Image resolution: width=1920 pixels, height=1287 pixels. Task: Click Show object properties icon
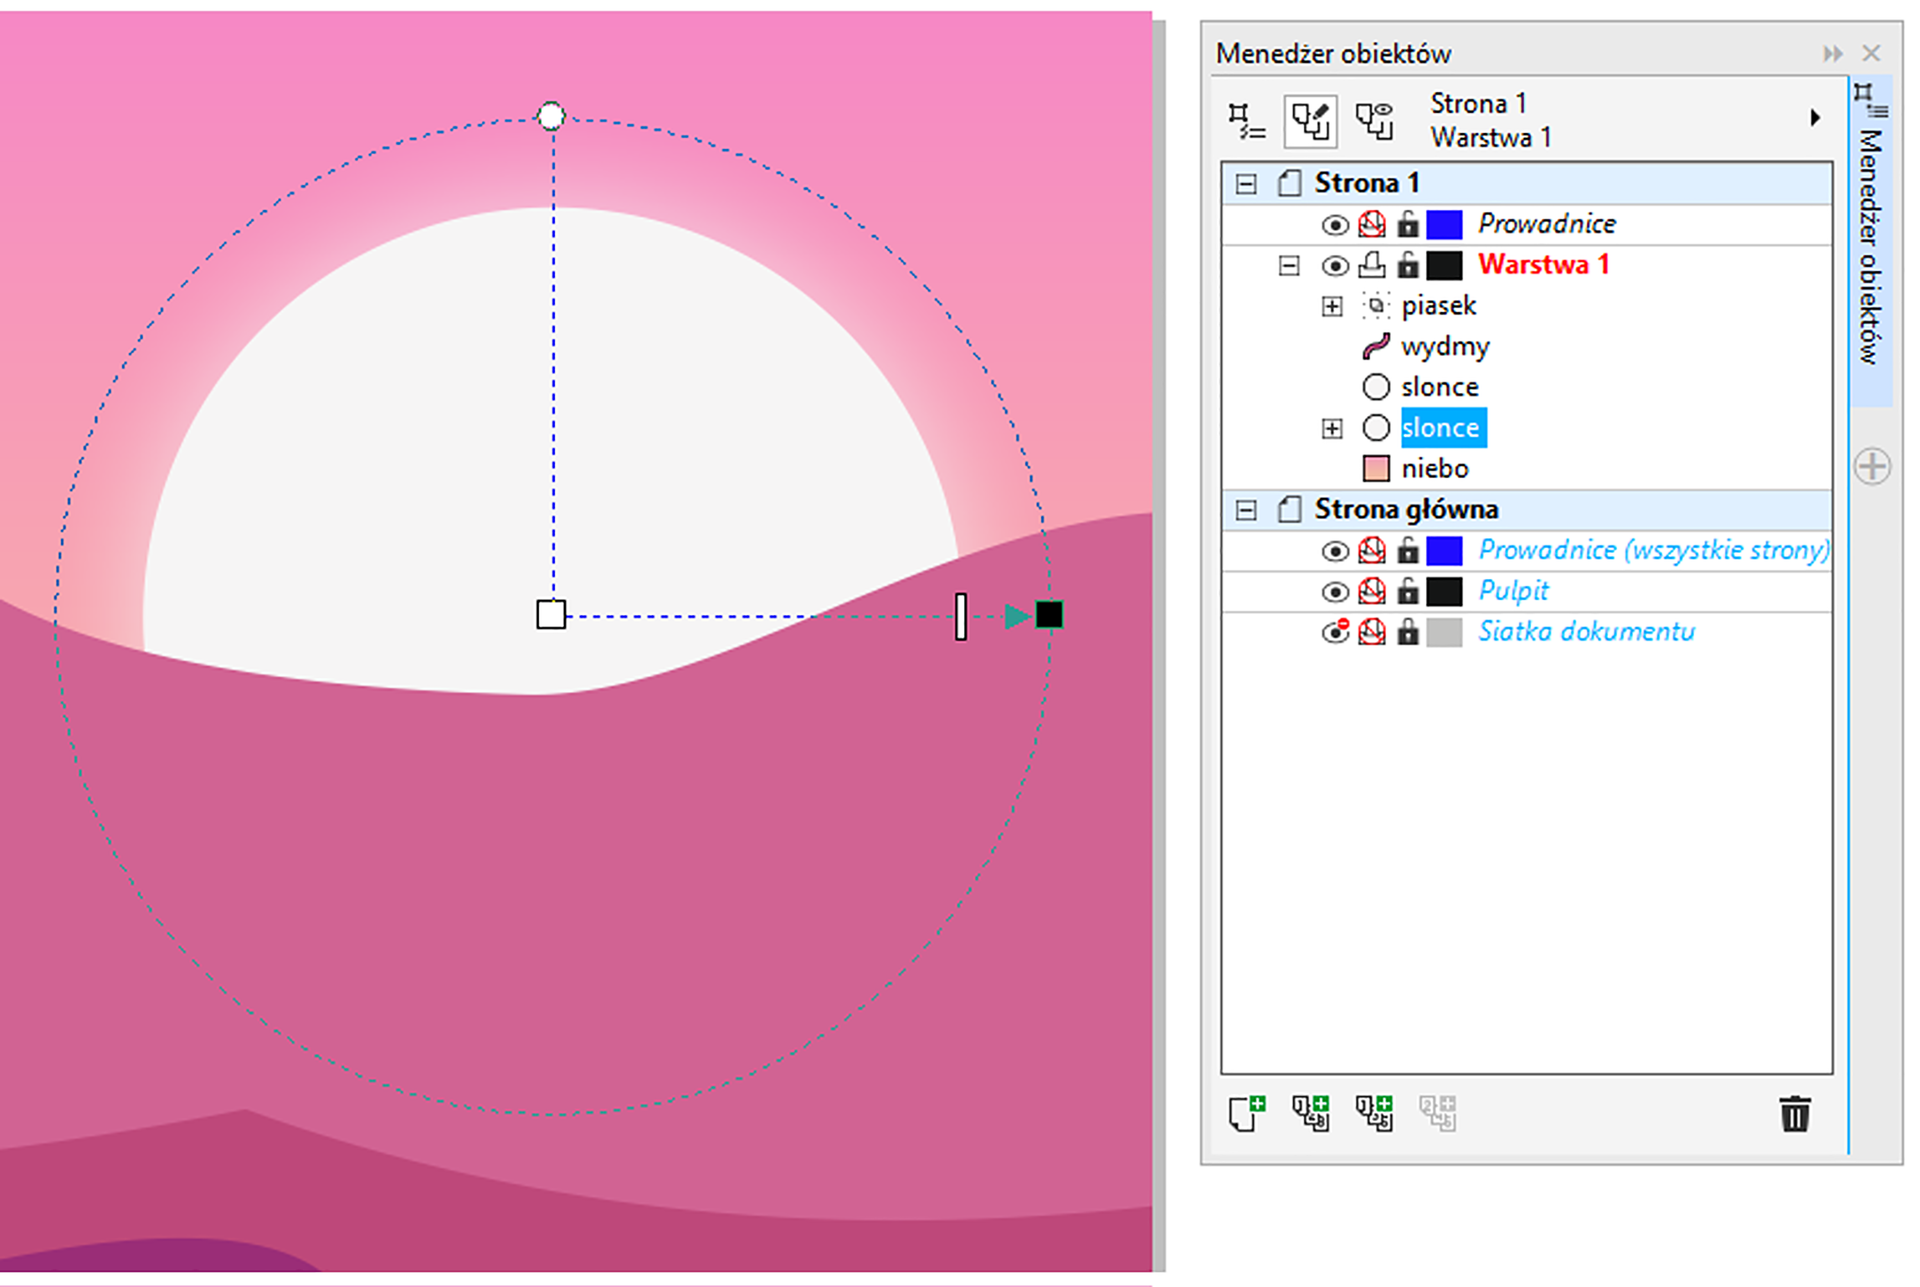pyautogui.click(x=1246, y=120)
